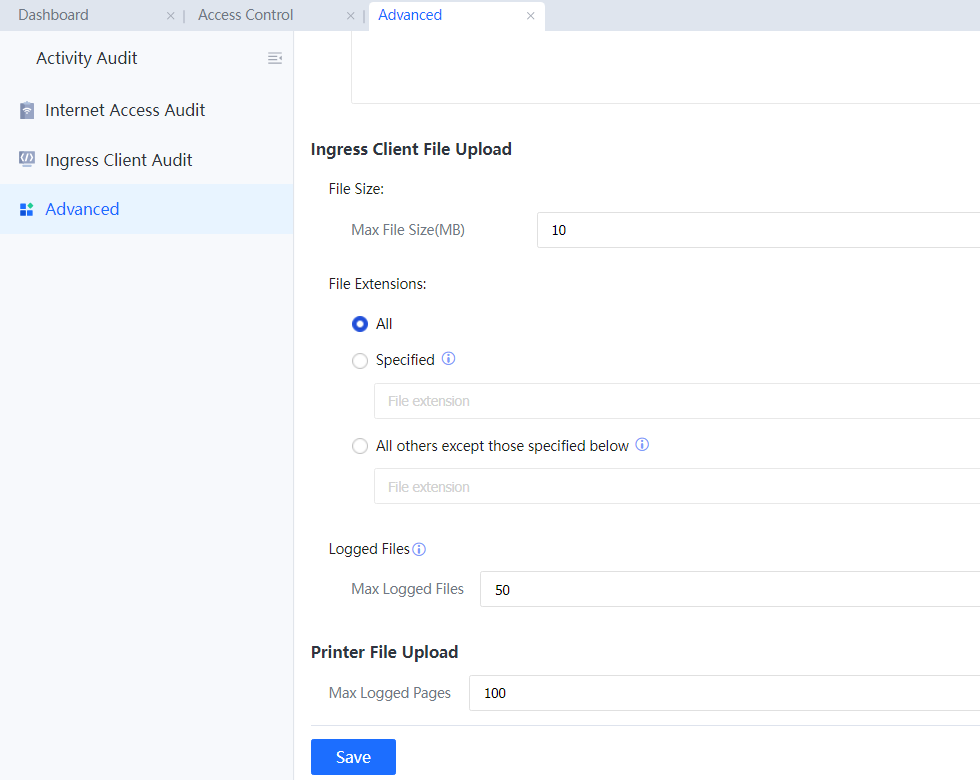Click the Ingress Client Audit sidebar icon
980x780 pixels.
(x=27, y=160)
